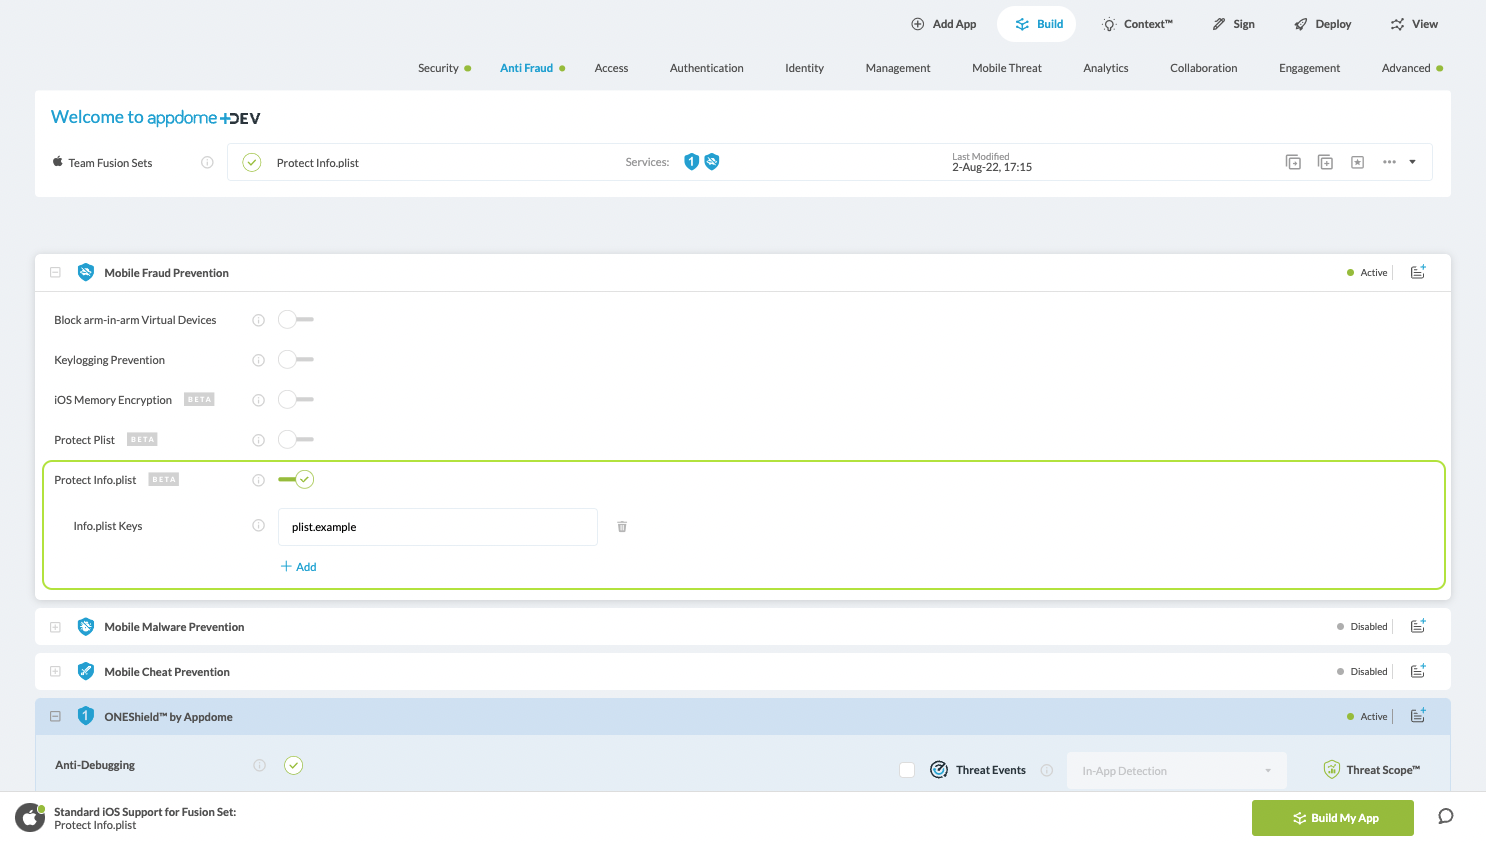Screen dimensions: 1486x843
Task: Click the info icon beside Team Fusion Sets
Action: click(x=207, y=162)
